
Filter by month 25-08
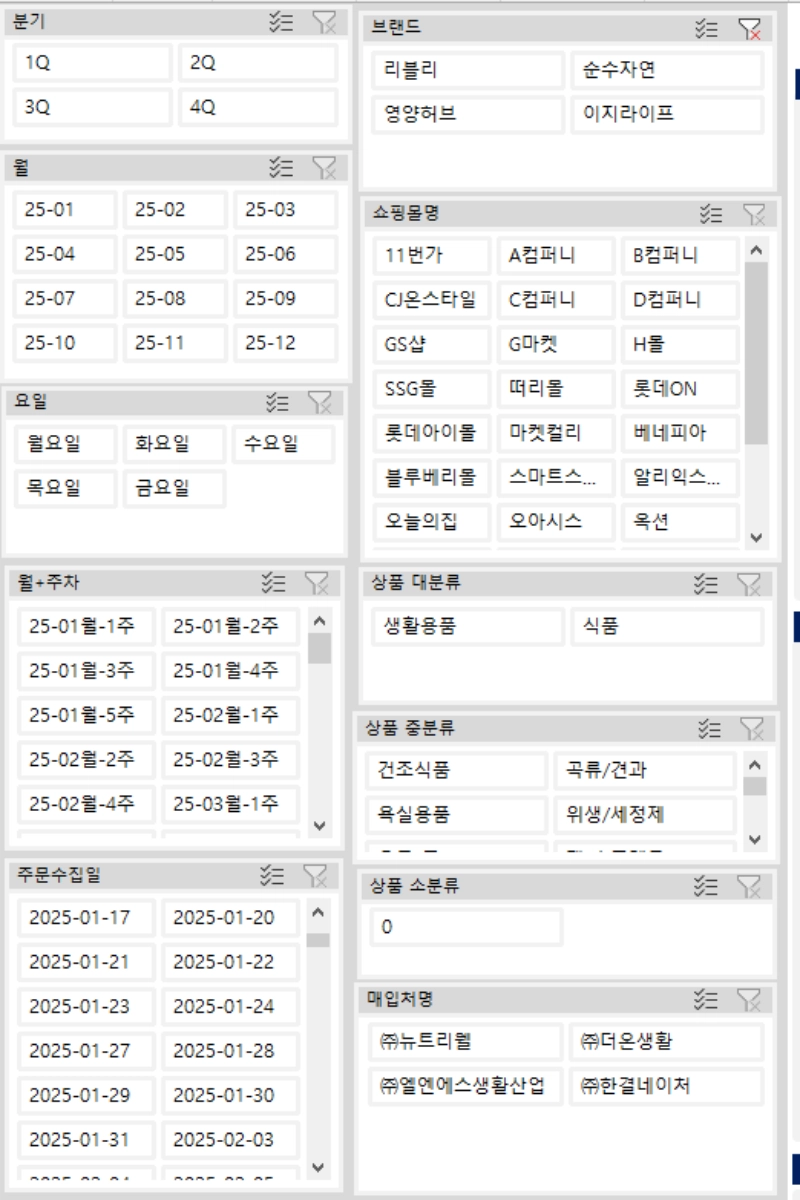pyautogui.click(x=175, y=298)
